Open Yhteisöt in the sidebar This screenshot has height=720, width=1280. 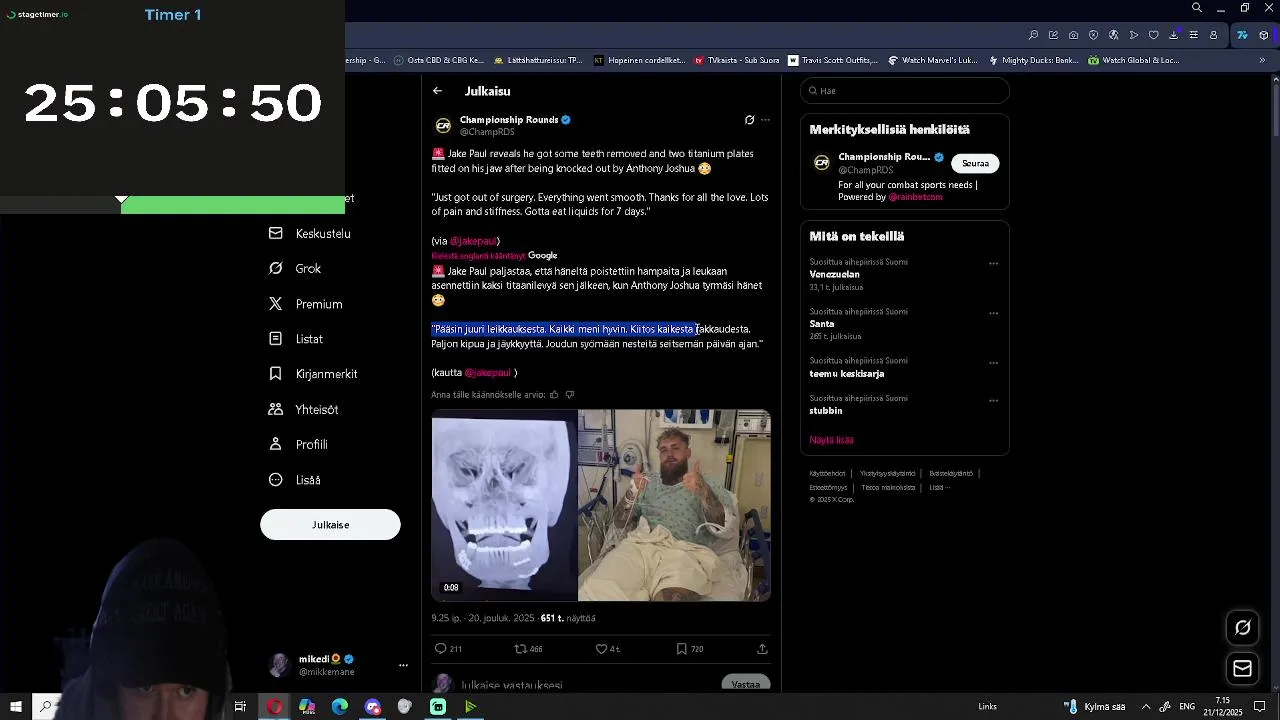[303, 409]
